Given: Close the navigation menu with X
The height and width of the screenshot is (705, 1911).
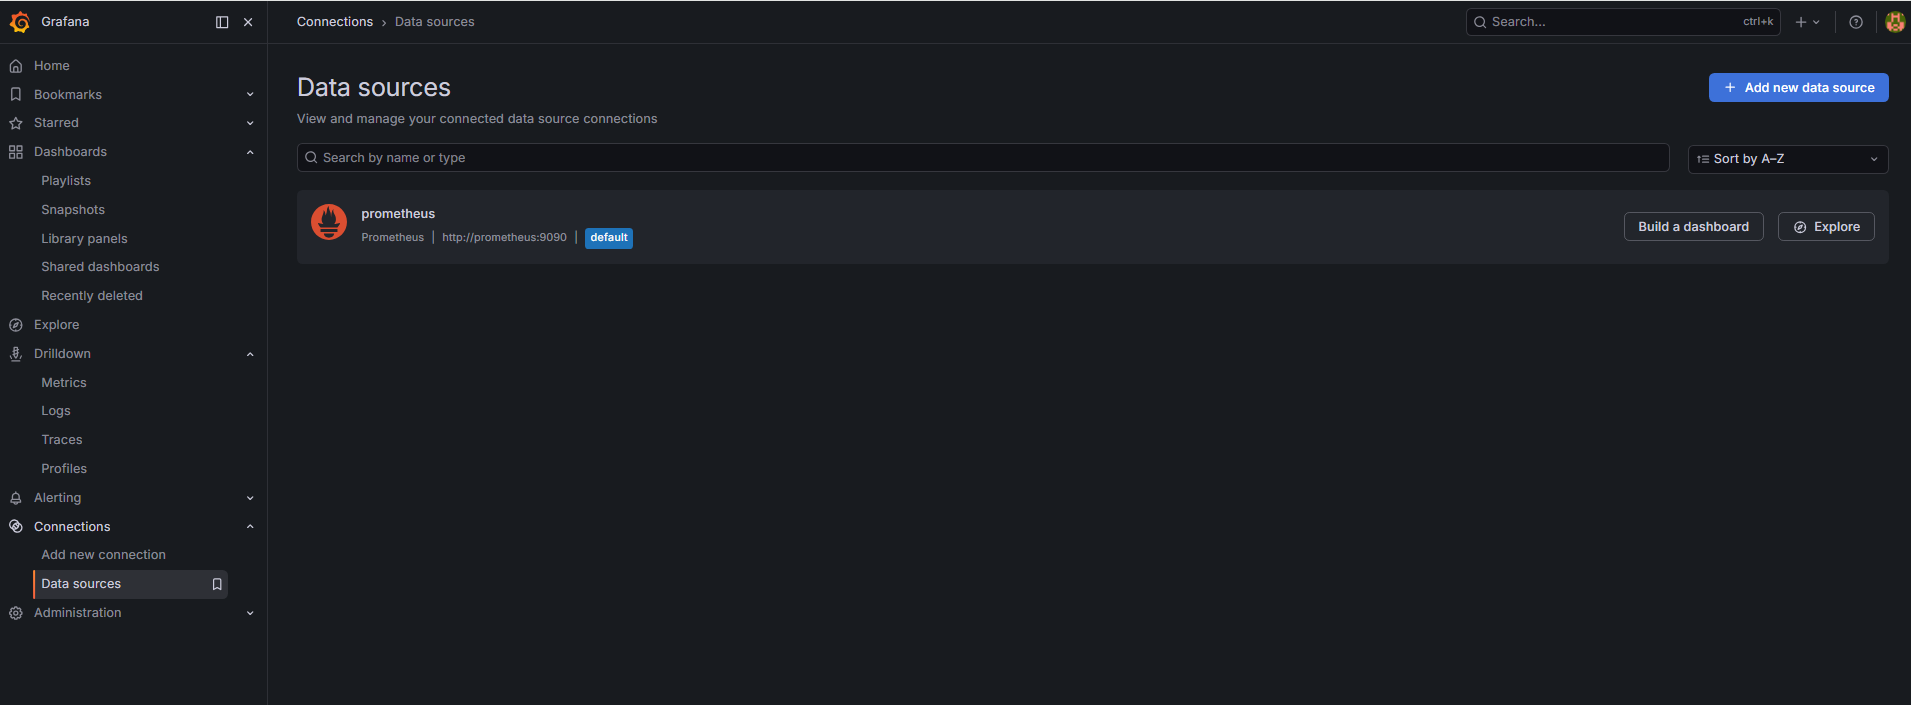Looking at the screenshot, I should tap(248, 22).
